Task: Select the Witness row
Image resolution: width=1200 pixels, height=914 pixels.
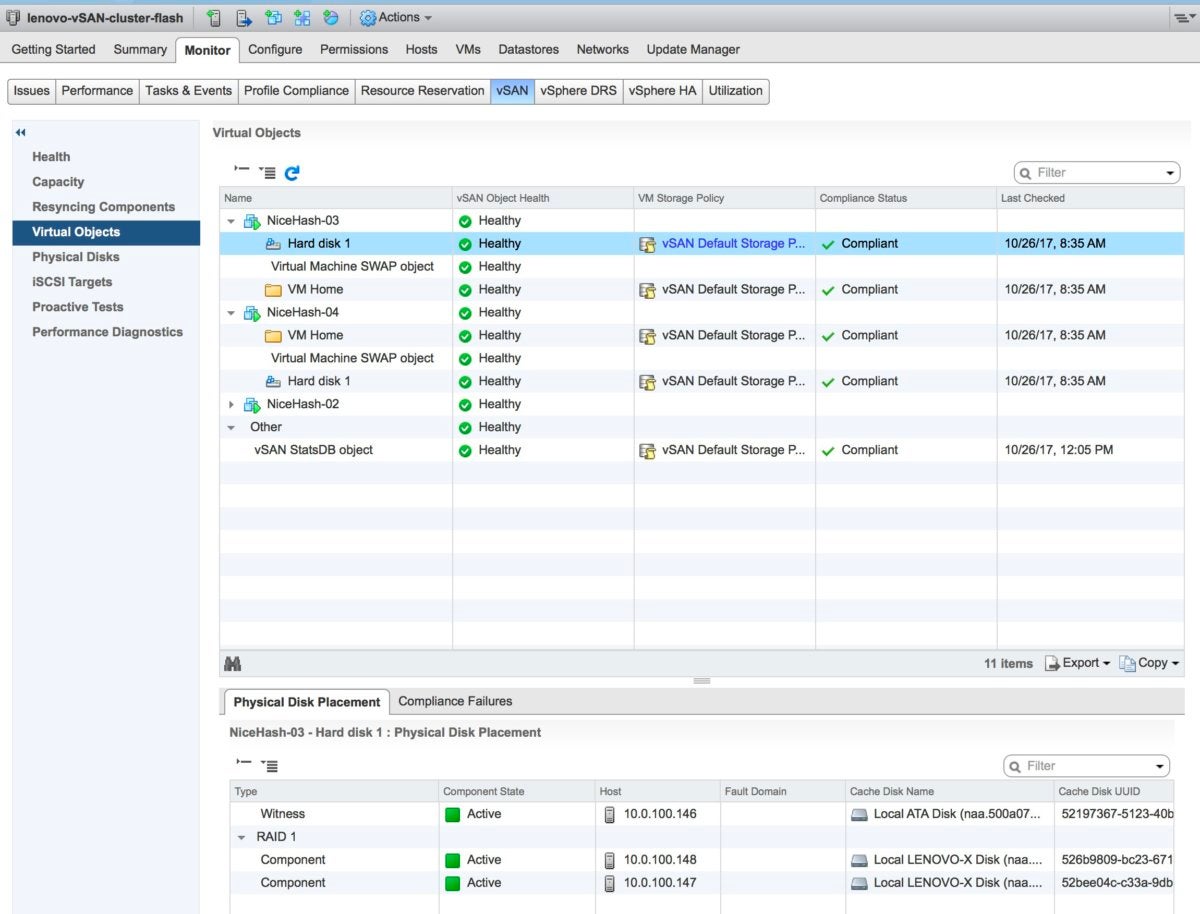Action: (x=701, y=814)
